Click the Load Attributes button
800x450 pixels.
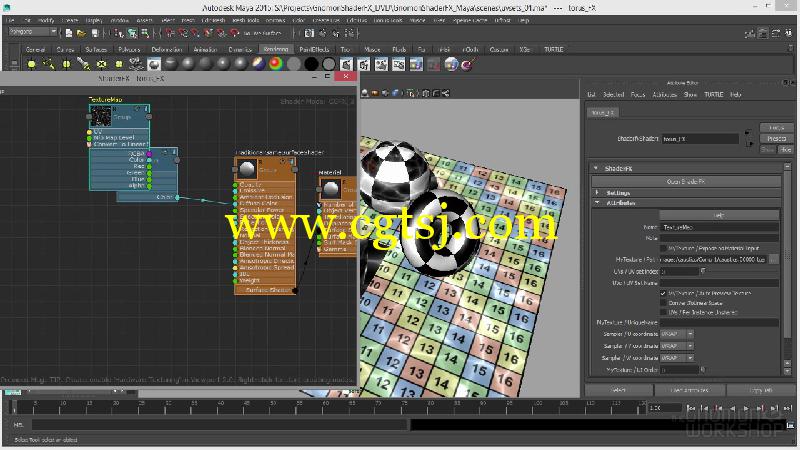(x=689, y=390)
